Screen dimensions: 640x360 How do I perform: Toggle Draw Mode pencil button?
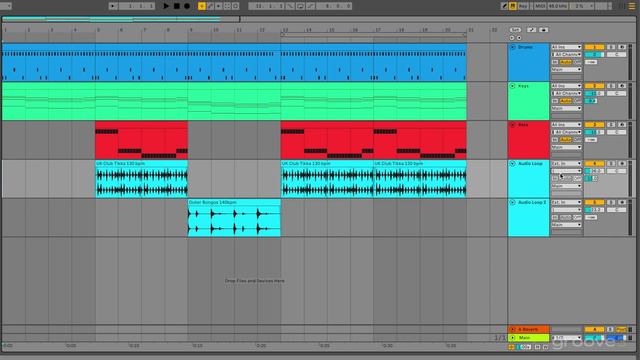(x=504, y=6)
